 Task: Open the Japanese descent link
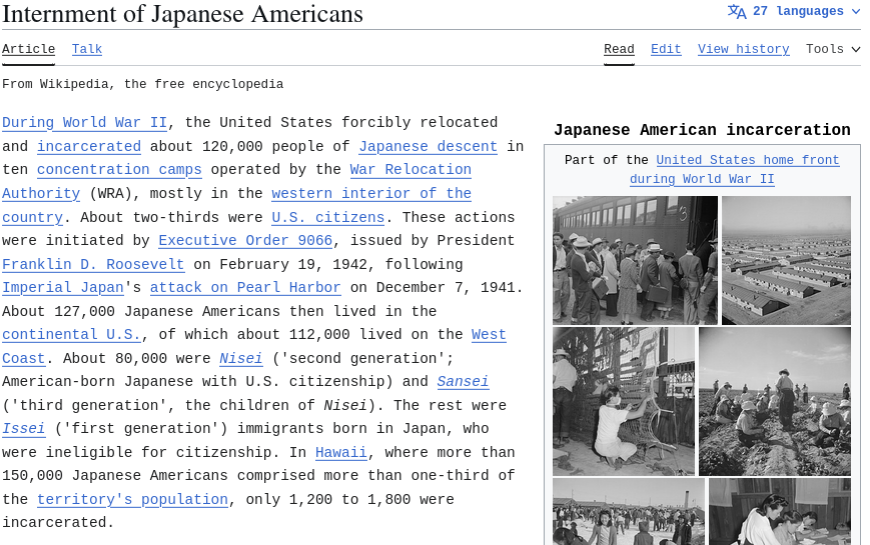[x=428, y=146]
